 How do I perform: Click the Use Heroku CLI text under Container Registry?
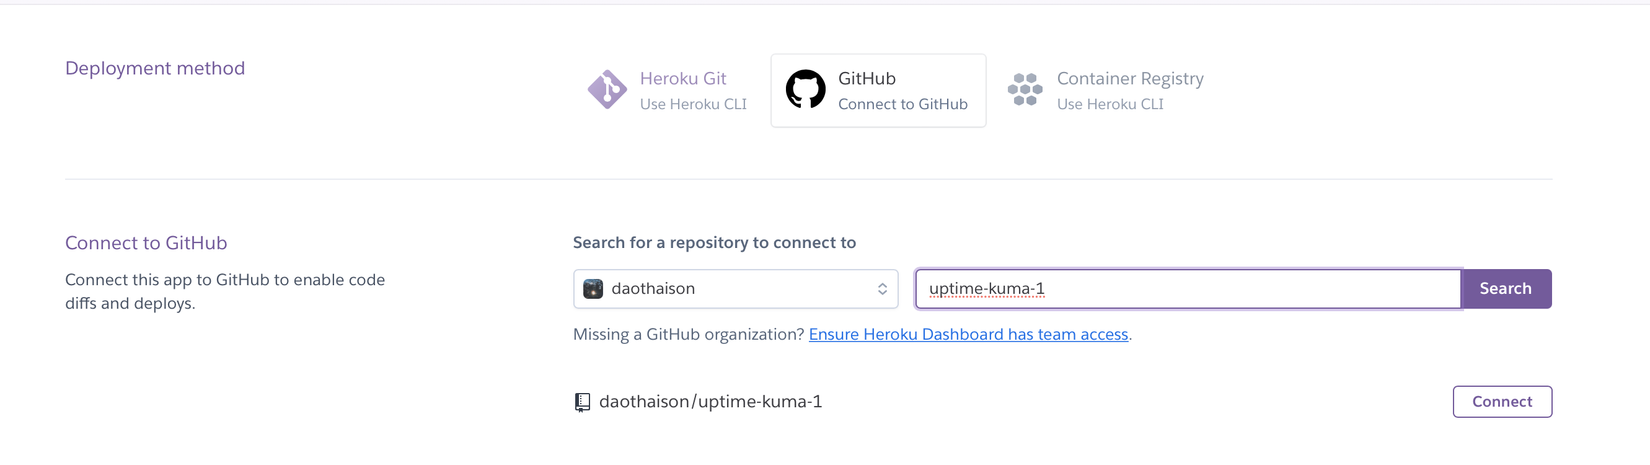[x=1110, y=104]
